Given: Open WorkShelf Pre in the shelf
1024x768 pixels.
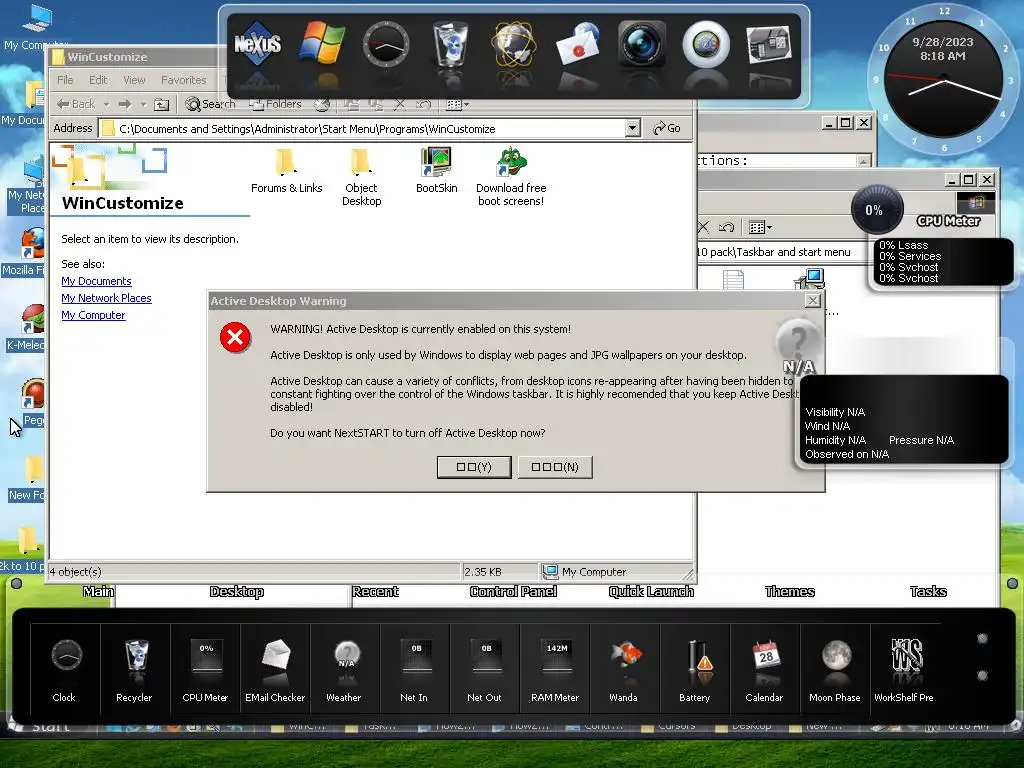Looking at the screenshot, I should (x=904, y=669).
